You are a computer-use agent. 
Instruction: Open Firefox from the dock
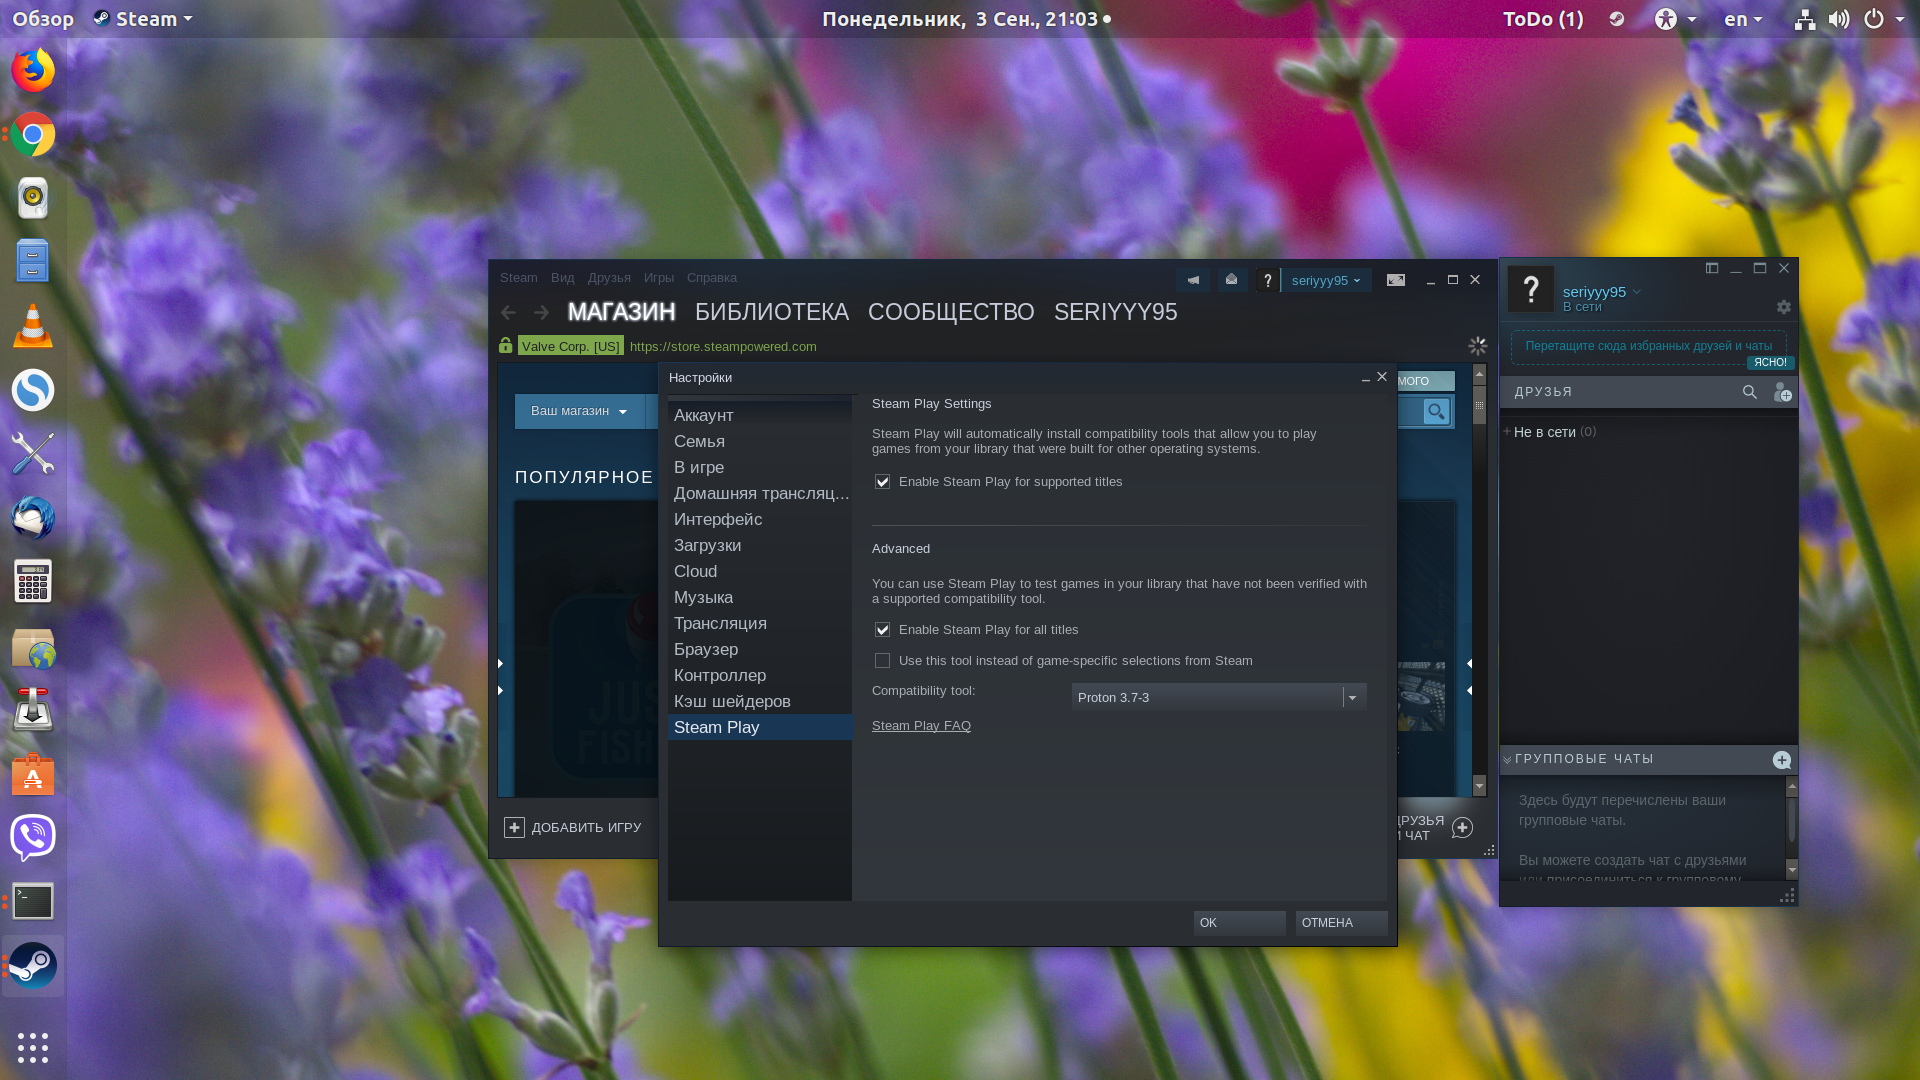coord(33,70)
